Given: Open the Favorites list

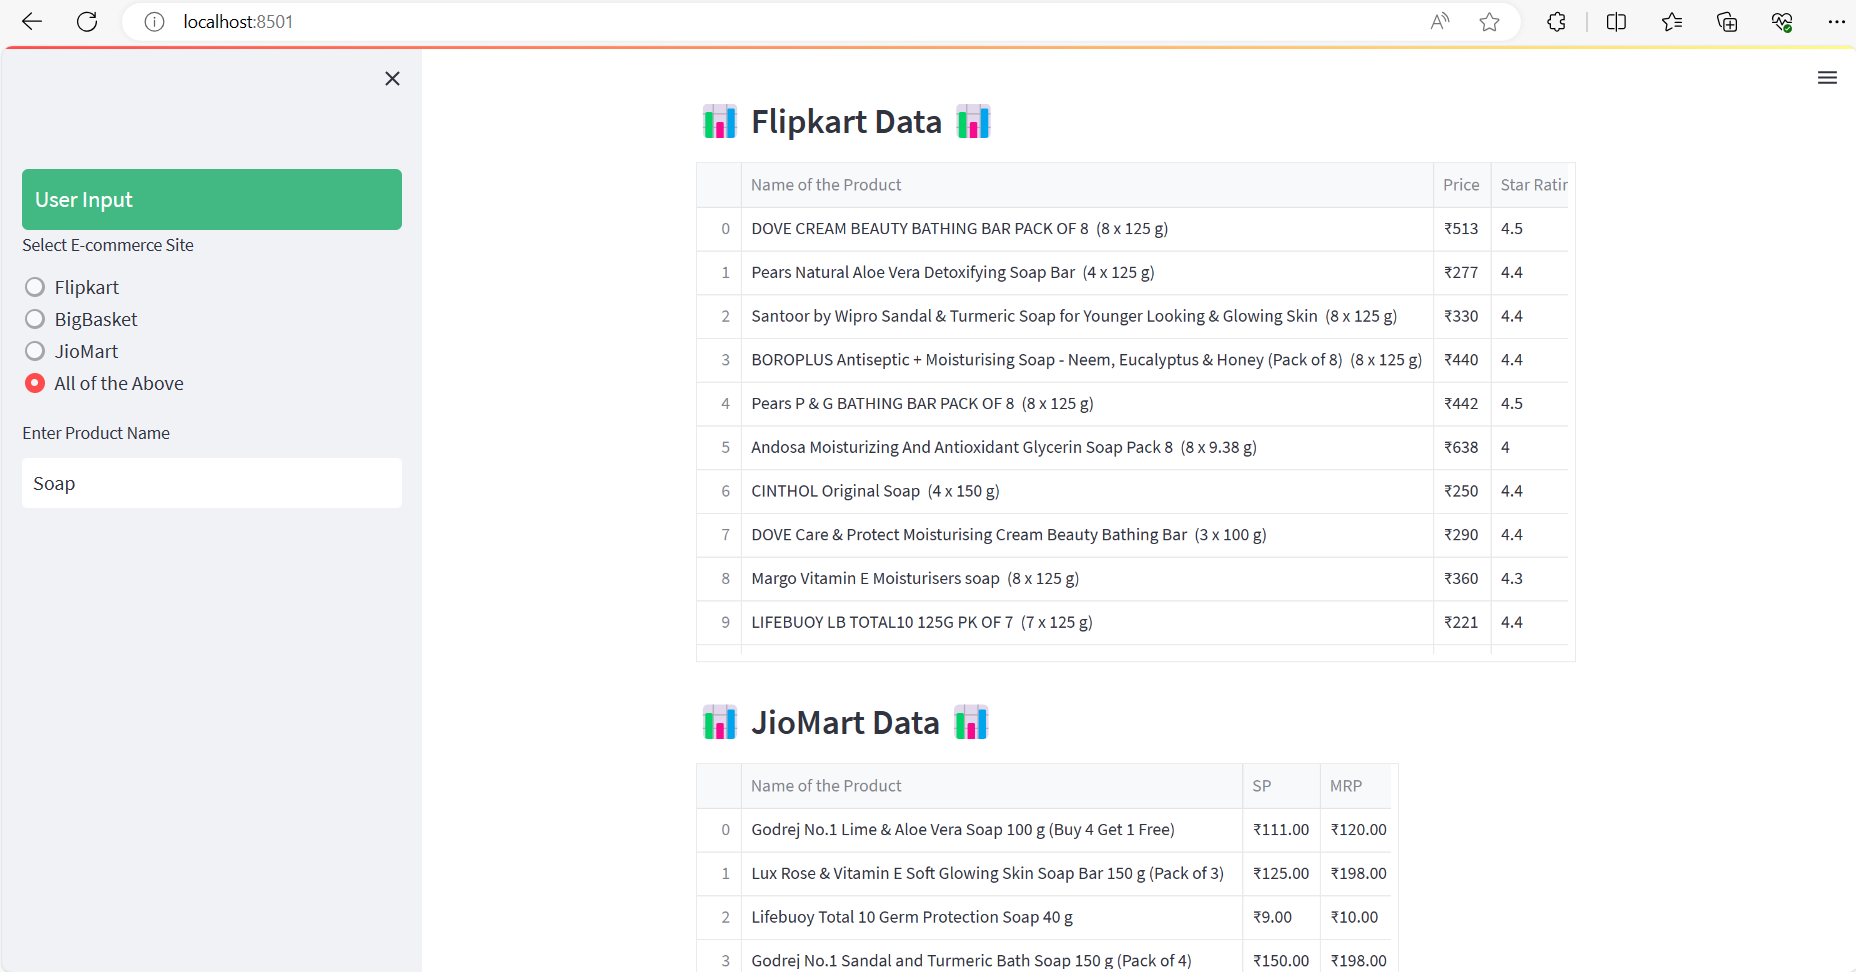Looking at the screenshot, I should pos(1671,21).
